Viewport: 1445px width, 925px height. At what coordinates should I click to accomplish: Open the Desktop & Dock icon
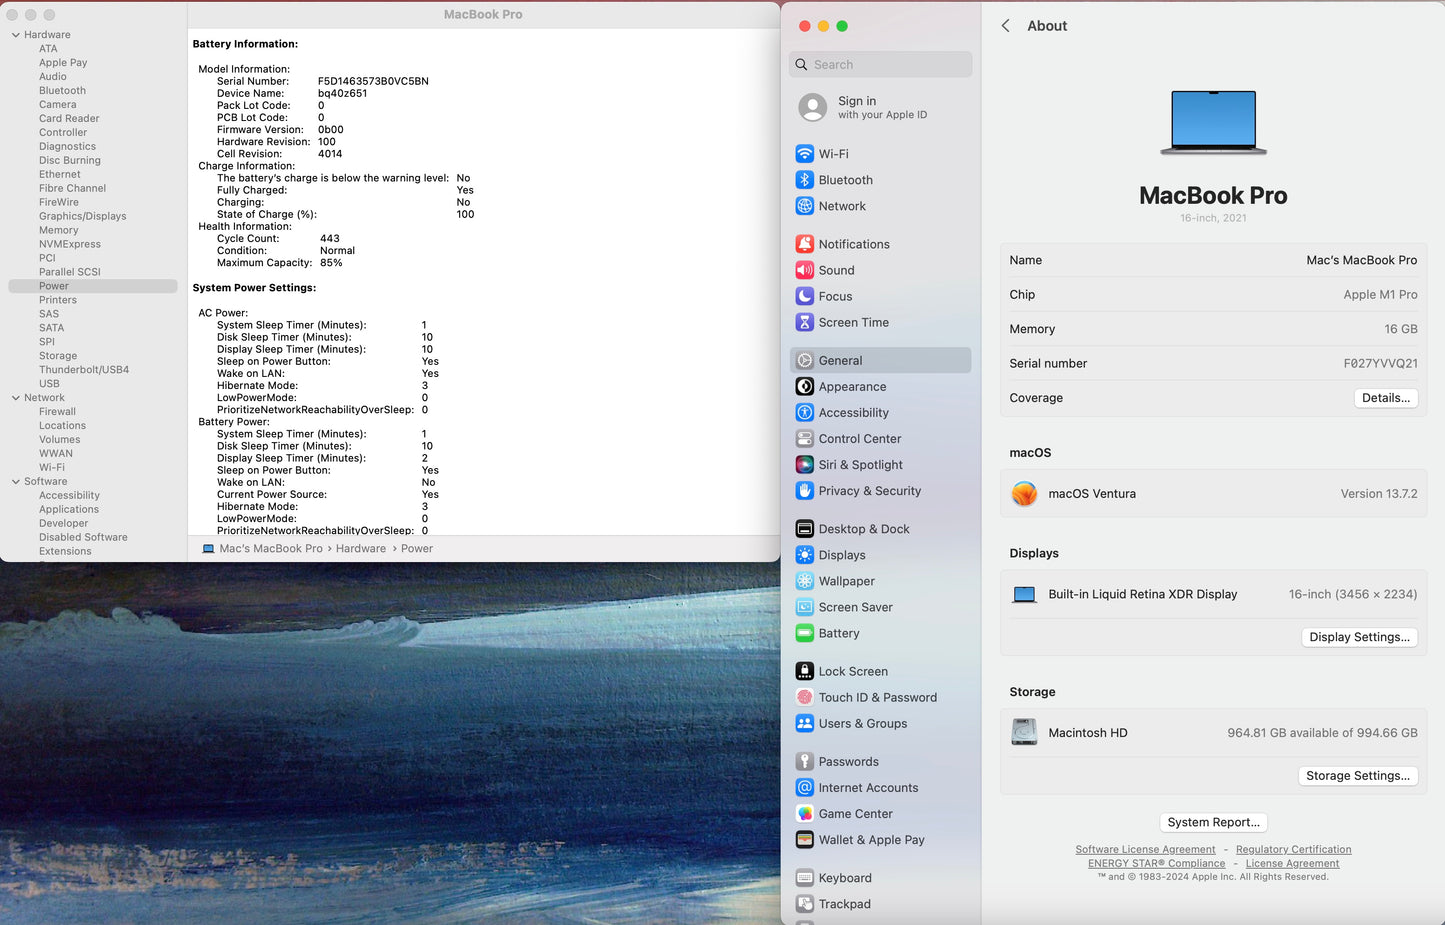coord(805,529)
